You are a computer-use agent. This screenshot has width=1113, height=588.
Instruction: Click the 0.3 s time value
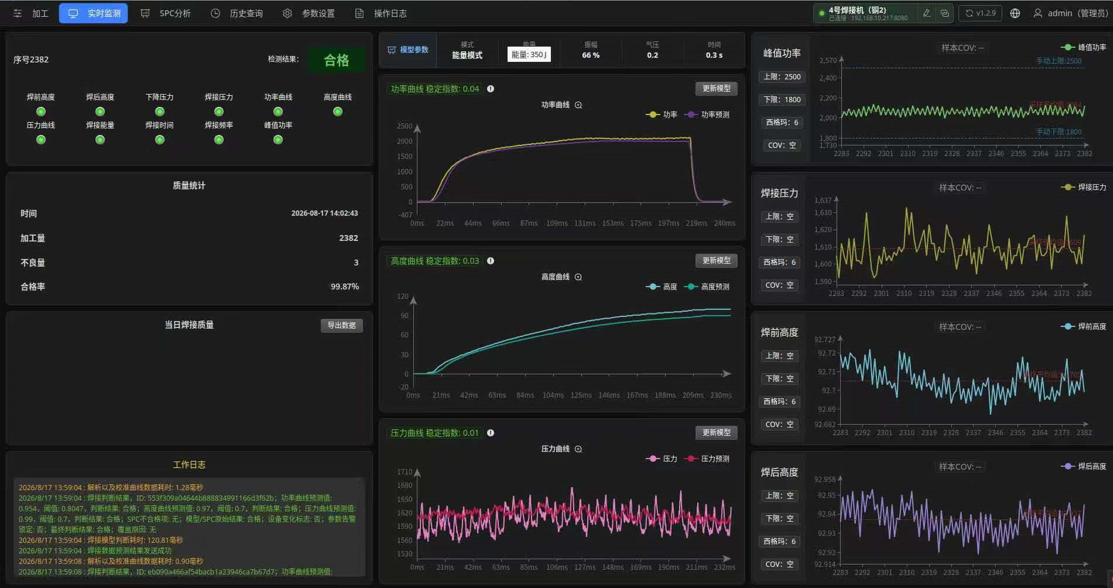[714, 55]
